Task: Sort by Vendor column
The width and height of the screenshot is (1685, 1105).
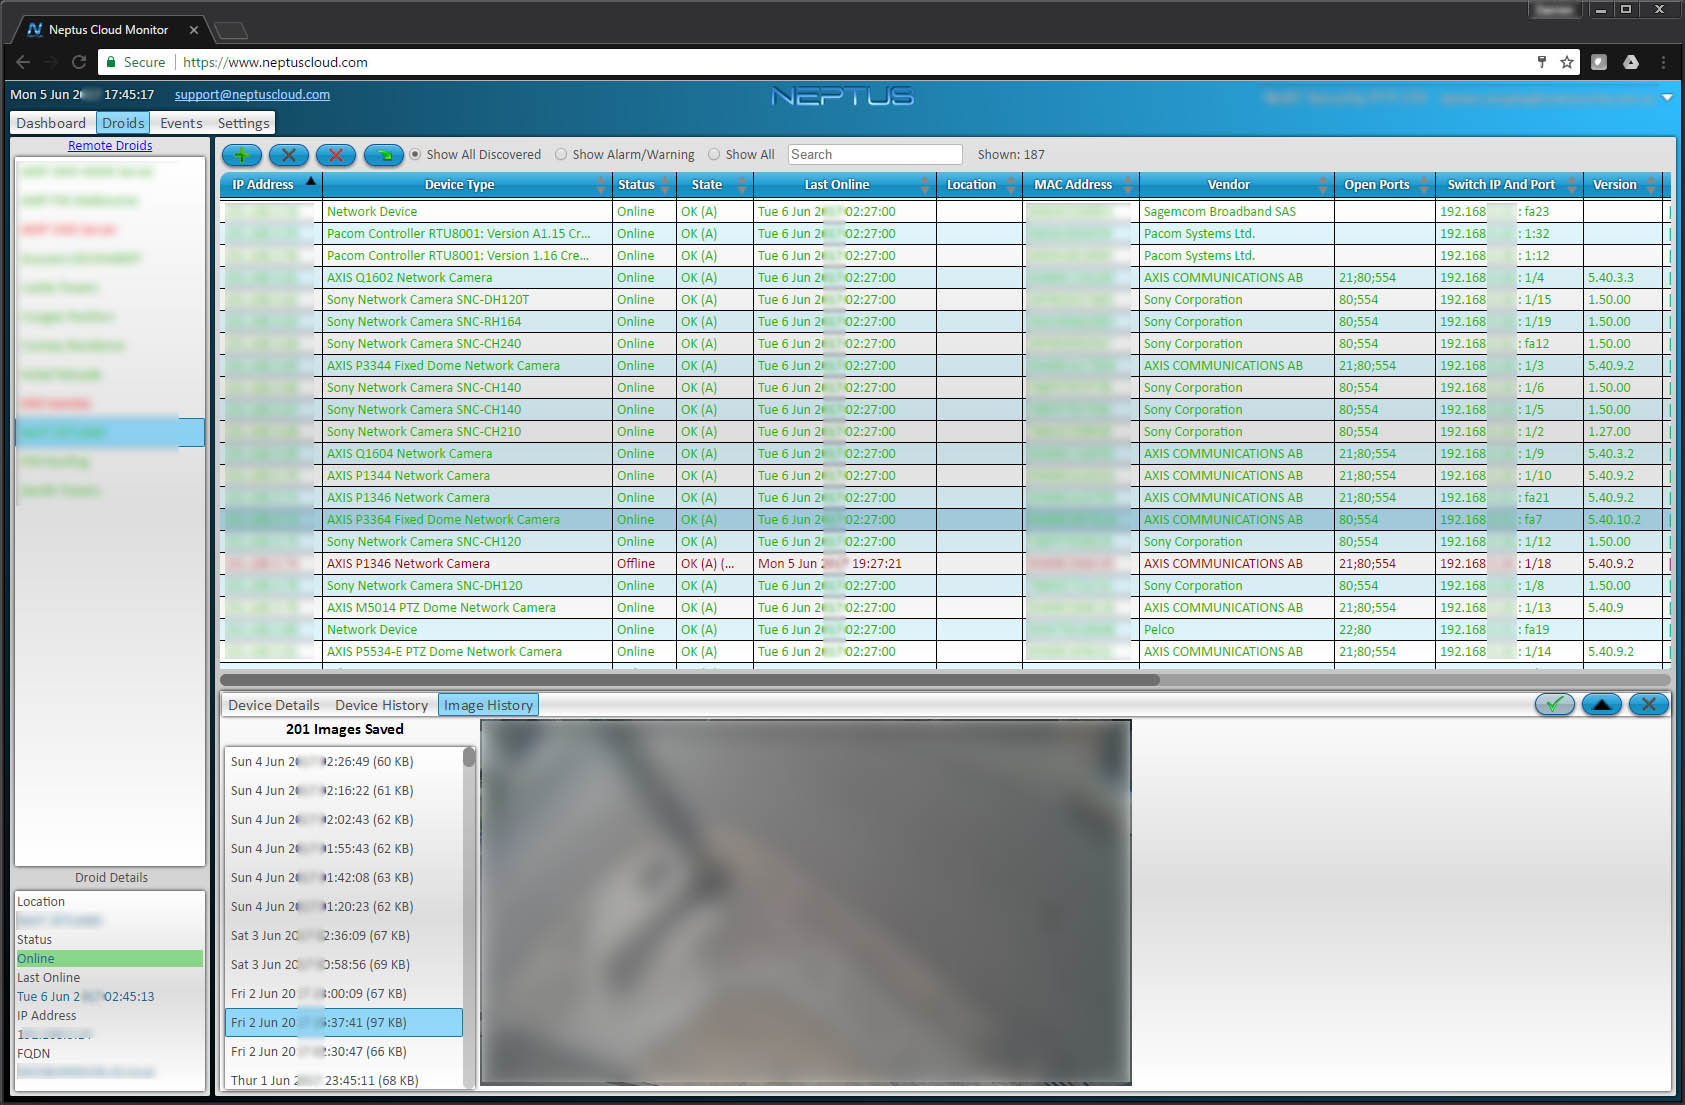Action: pos(1236,184)
